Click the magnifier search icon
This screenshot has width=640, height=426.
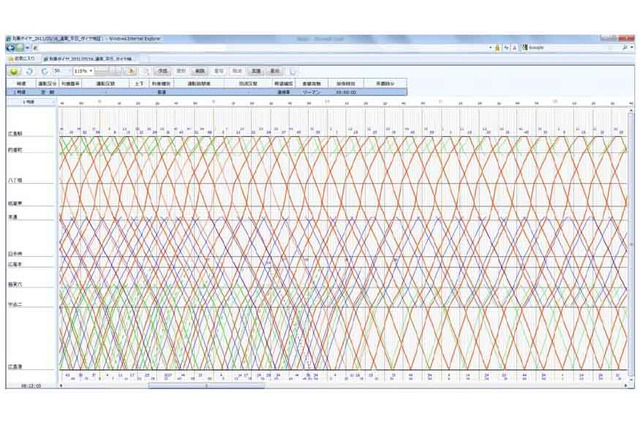coord(624,48)
